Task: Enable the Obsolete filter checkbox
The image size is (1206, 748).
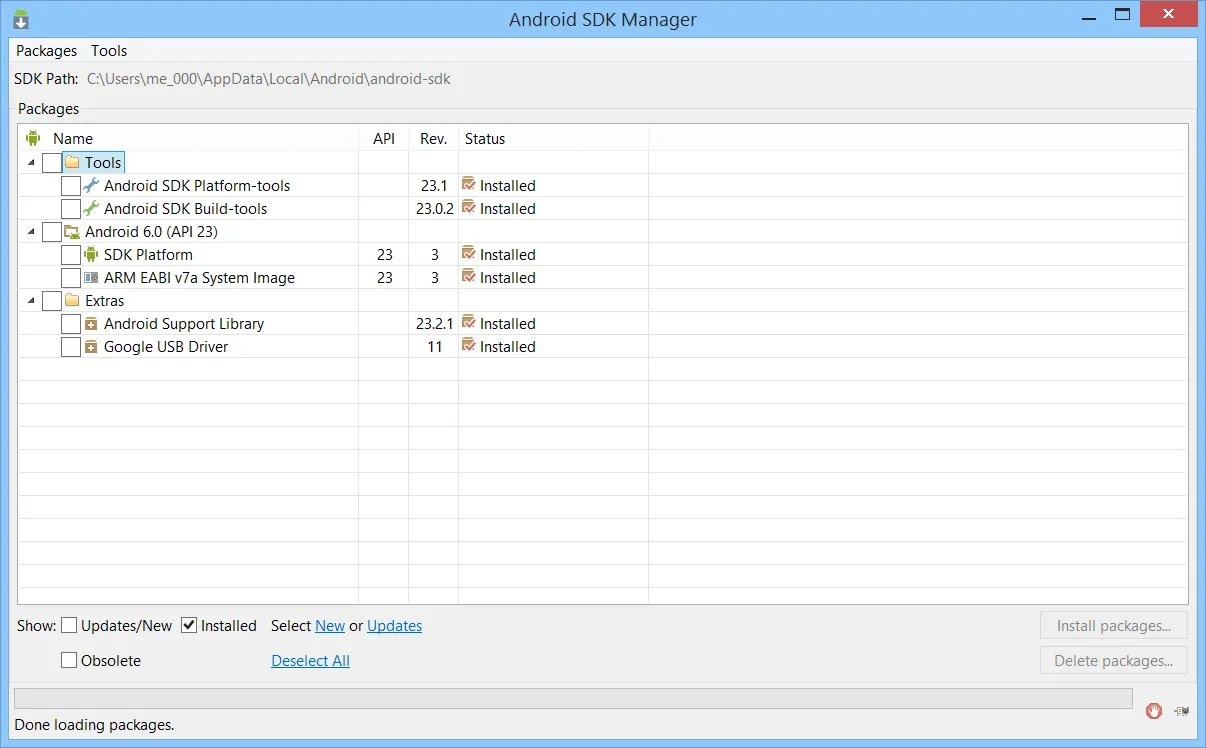Action: point(69,660)
